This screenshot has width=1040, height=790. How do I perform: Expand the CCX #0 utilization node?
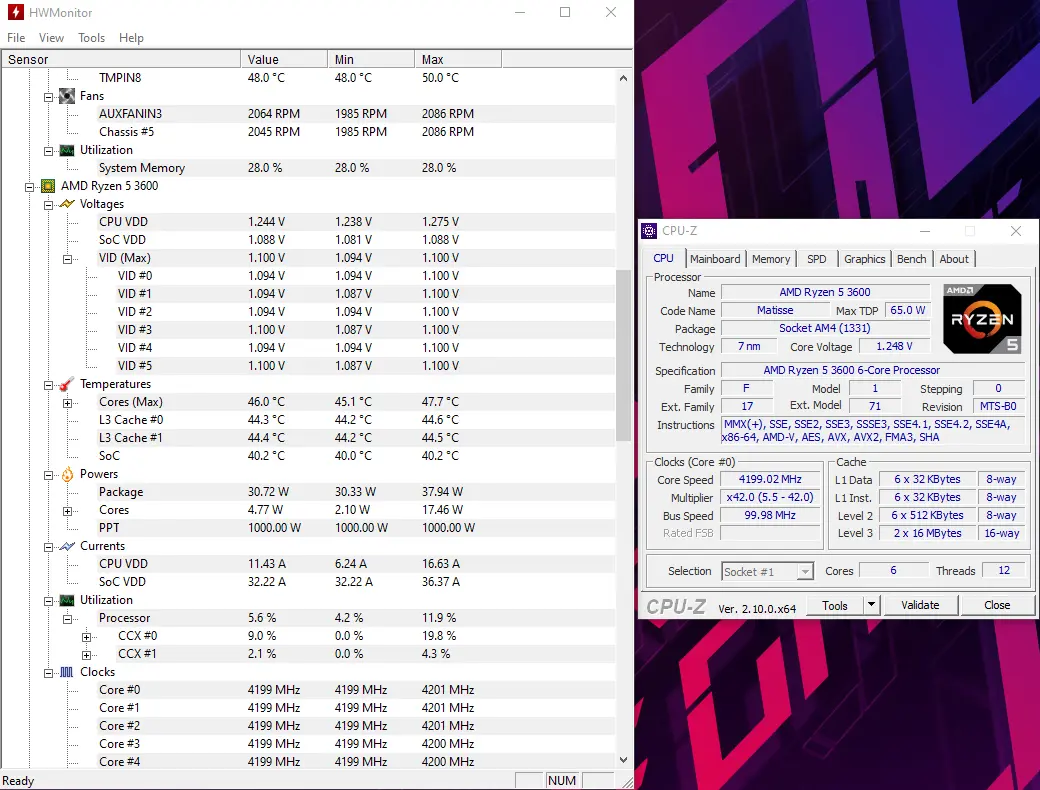pos(86,637)
